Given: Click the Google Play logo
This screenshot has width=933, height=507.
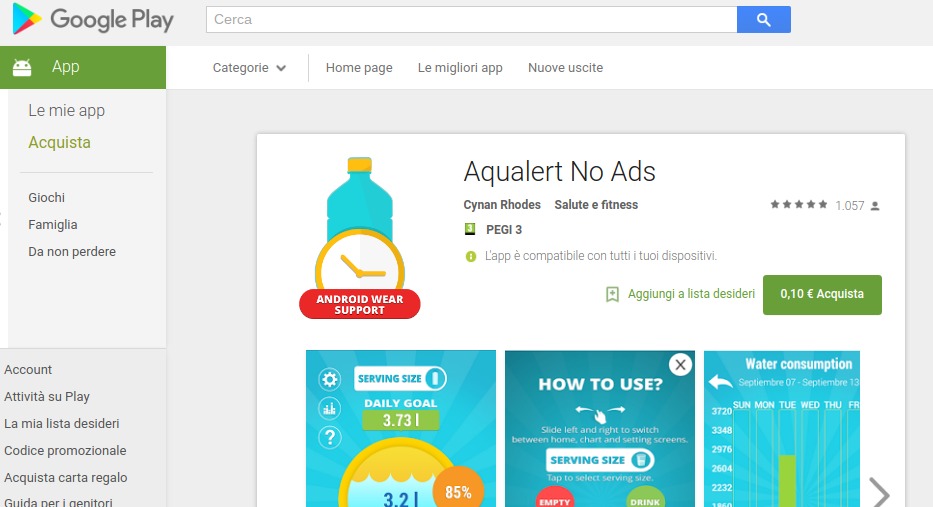Looking at the screenshot, I should [x=93, y=20].
